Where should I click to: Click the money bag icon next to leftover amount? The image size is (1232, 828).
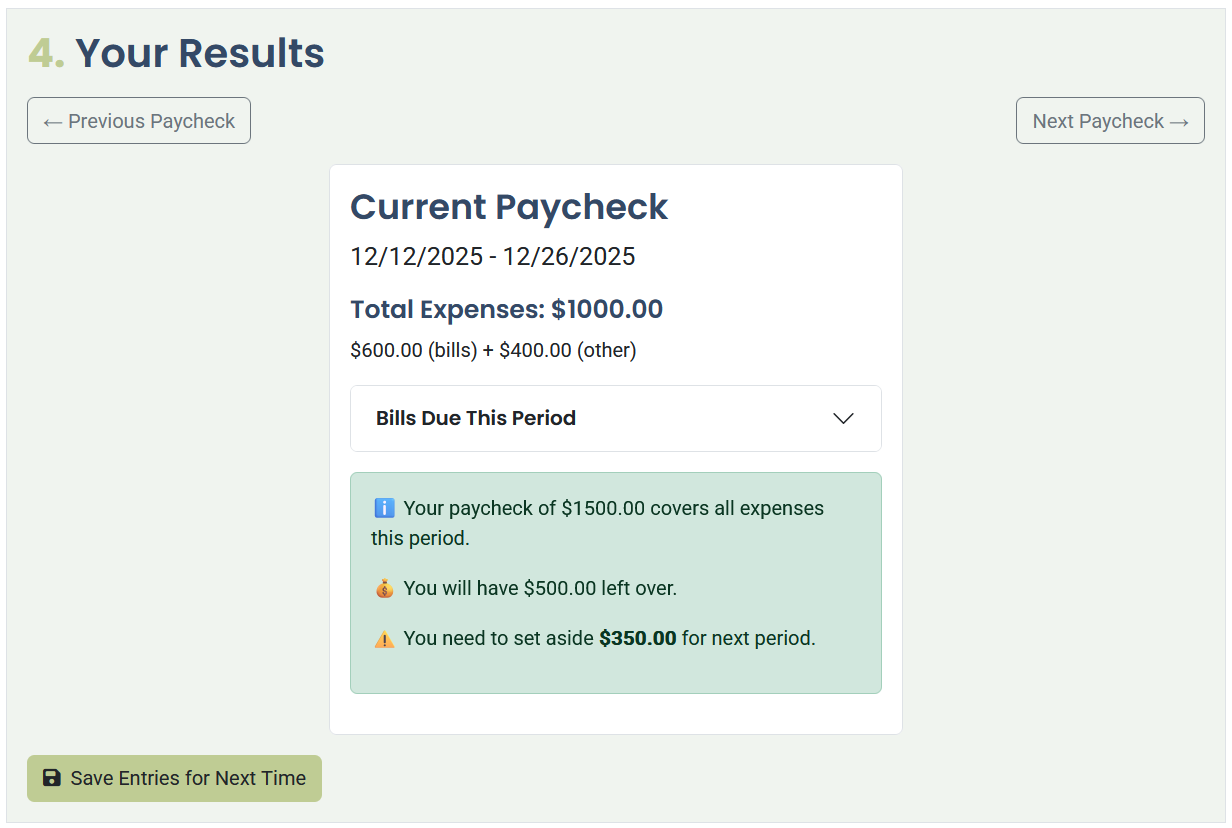coord(384,588)
